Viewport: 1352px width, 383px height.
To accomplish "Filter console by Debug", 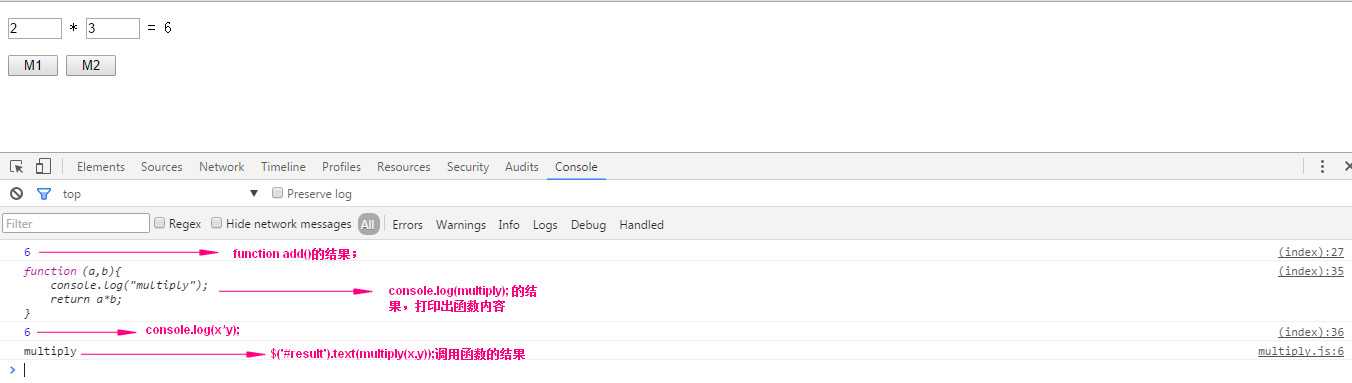I will [x=589, y=225].
